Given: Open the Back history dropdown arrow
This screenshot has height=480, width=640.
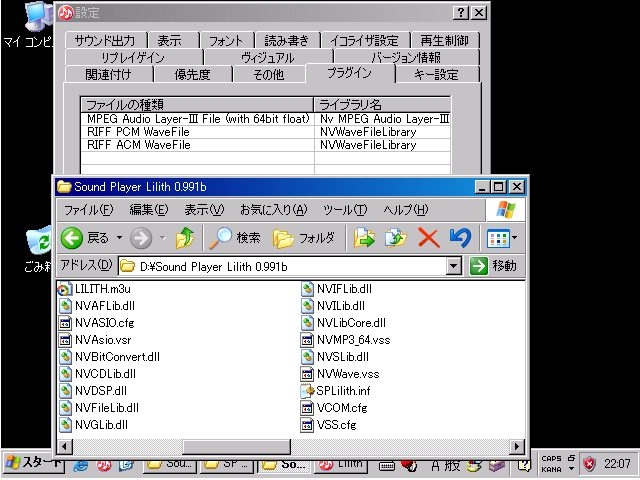Looking at the screenshot, I should click(x=119, y=238).
